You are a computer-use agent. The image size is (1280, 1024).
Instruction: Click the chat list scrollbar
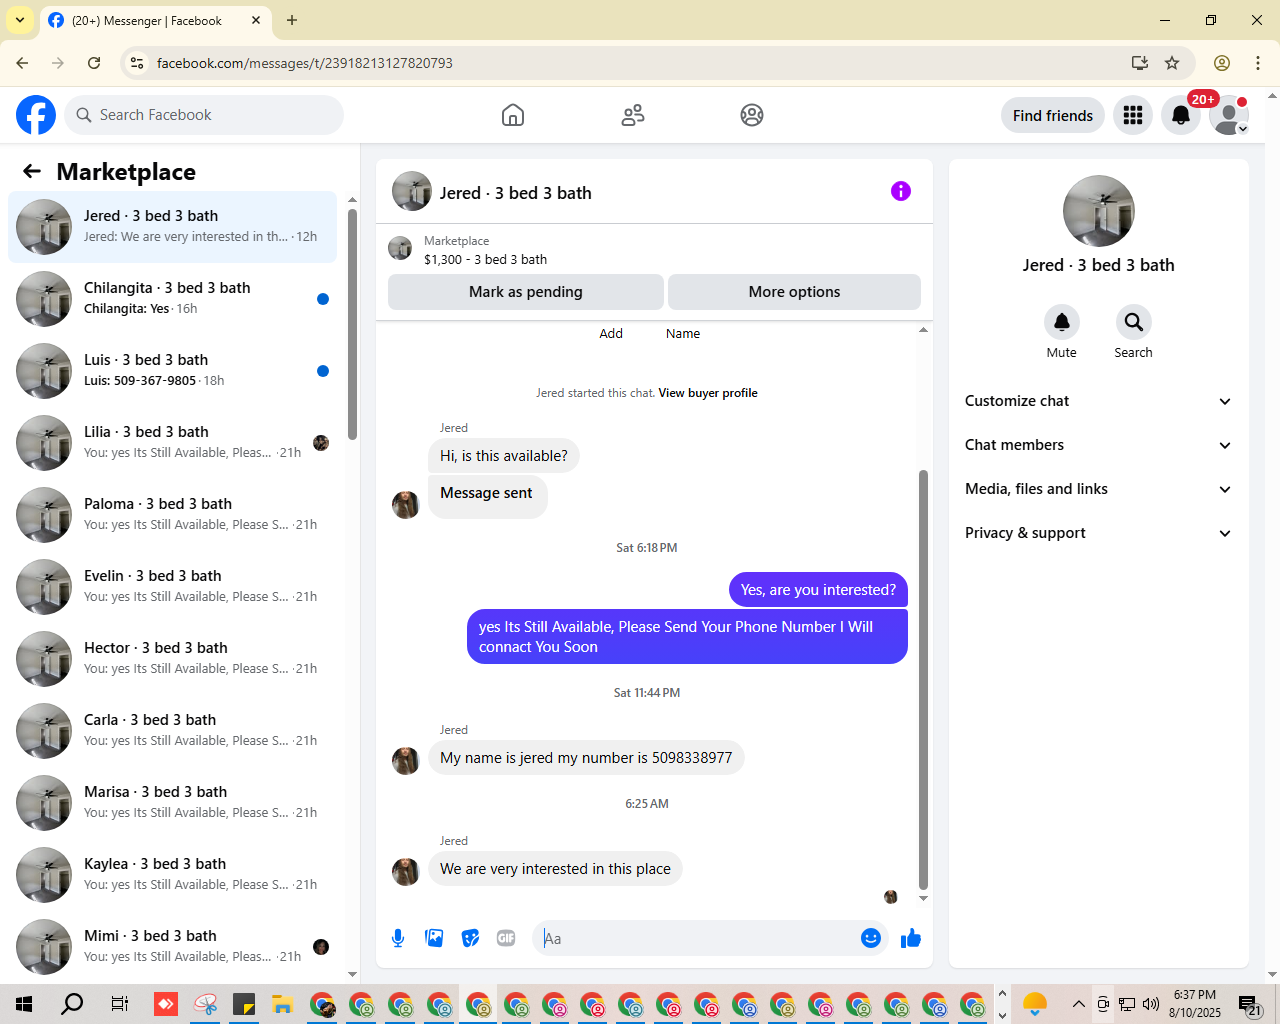(x=352, y=325)
